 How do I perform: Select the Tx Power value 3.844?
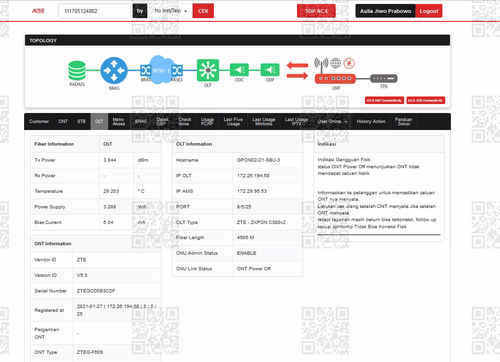click(110, 160)
